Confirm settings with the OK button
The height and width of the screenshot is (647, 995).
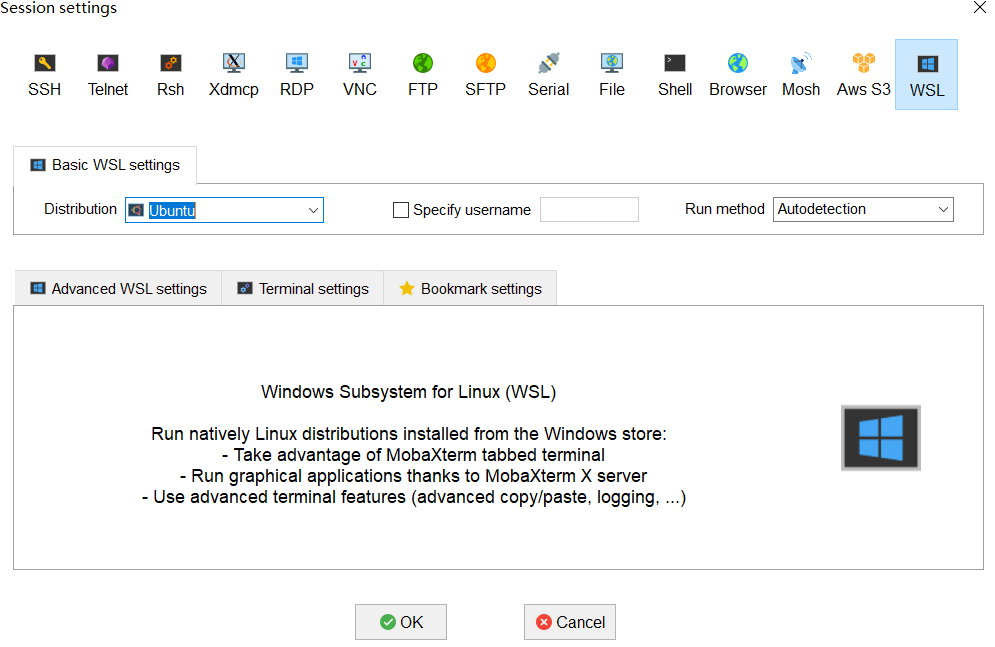coord(400,621)
